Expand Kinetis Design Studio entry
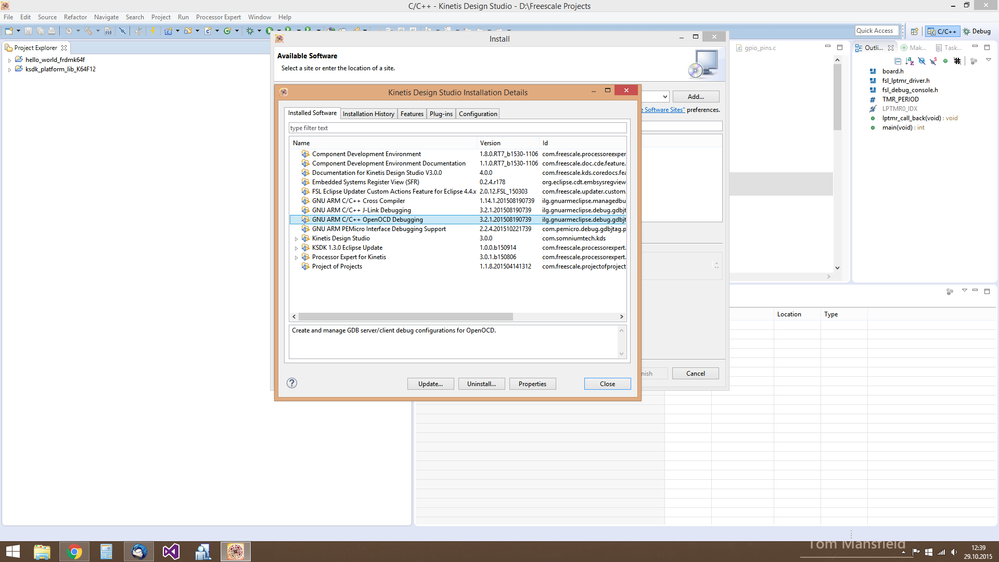 [296, 239]
